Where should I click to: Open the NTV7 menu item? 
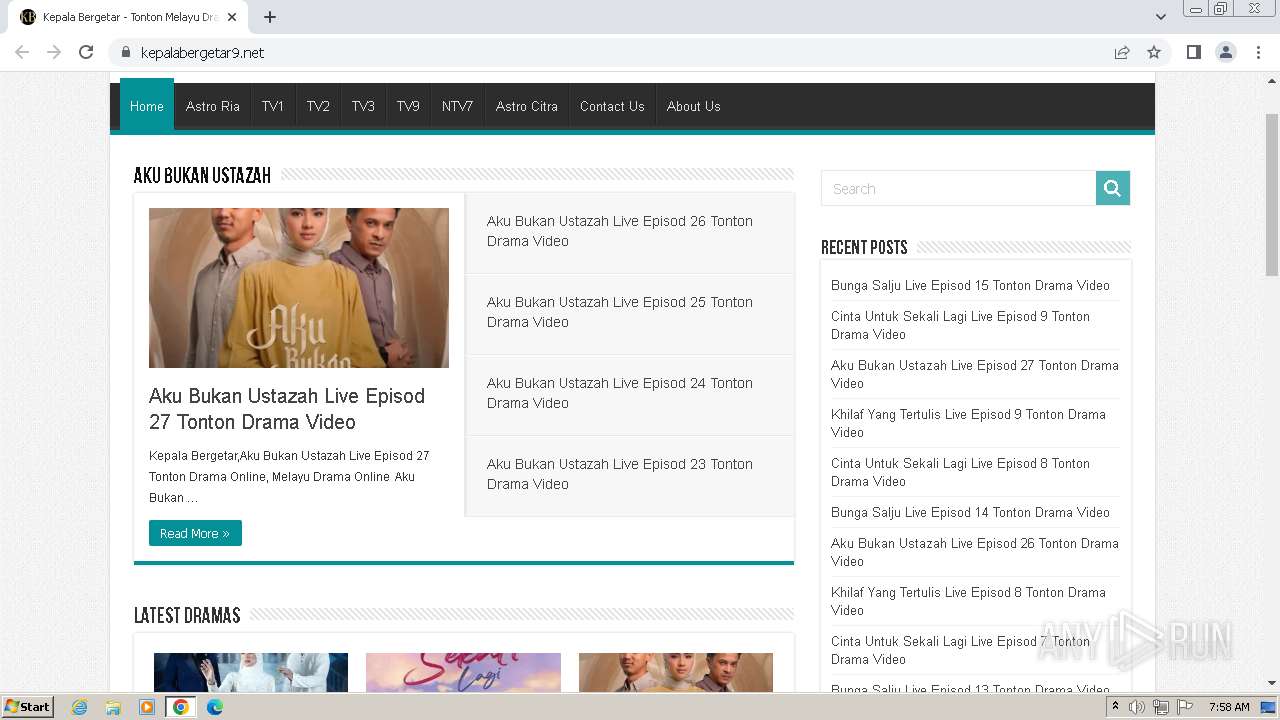pyautogui.click(x=458, y=106)
